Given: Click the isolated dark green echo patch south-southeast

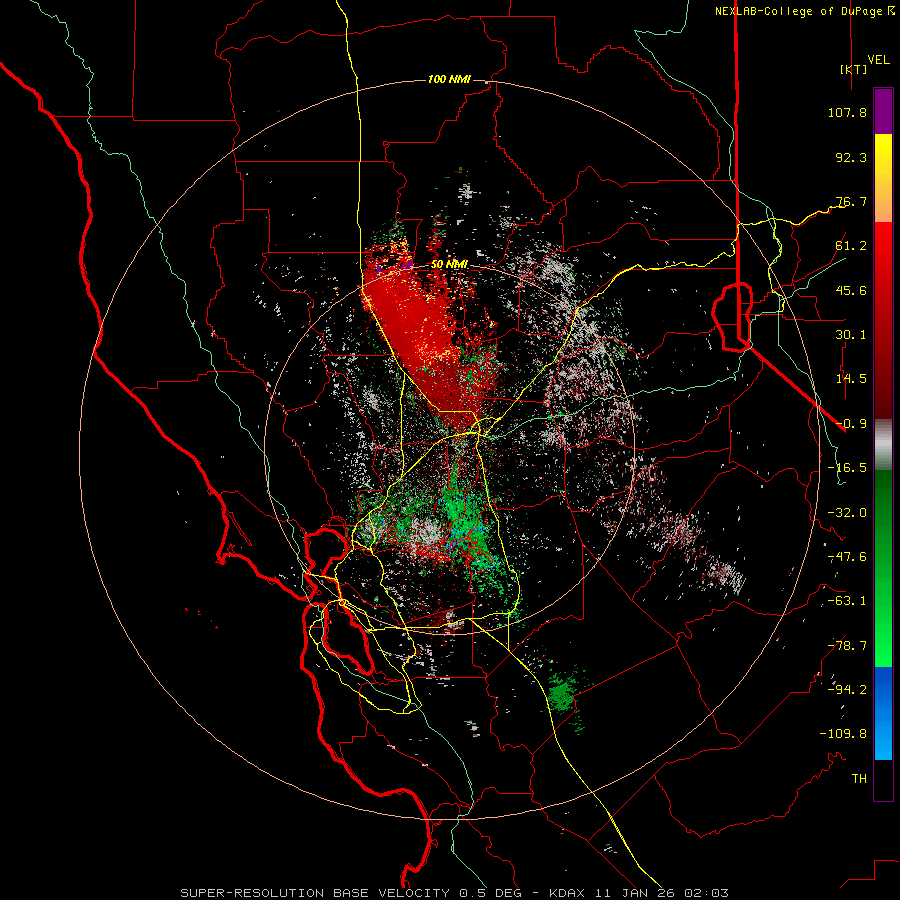Looking at the screenshot, I should (563, 694).
